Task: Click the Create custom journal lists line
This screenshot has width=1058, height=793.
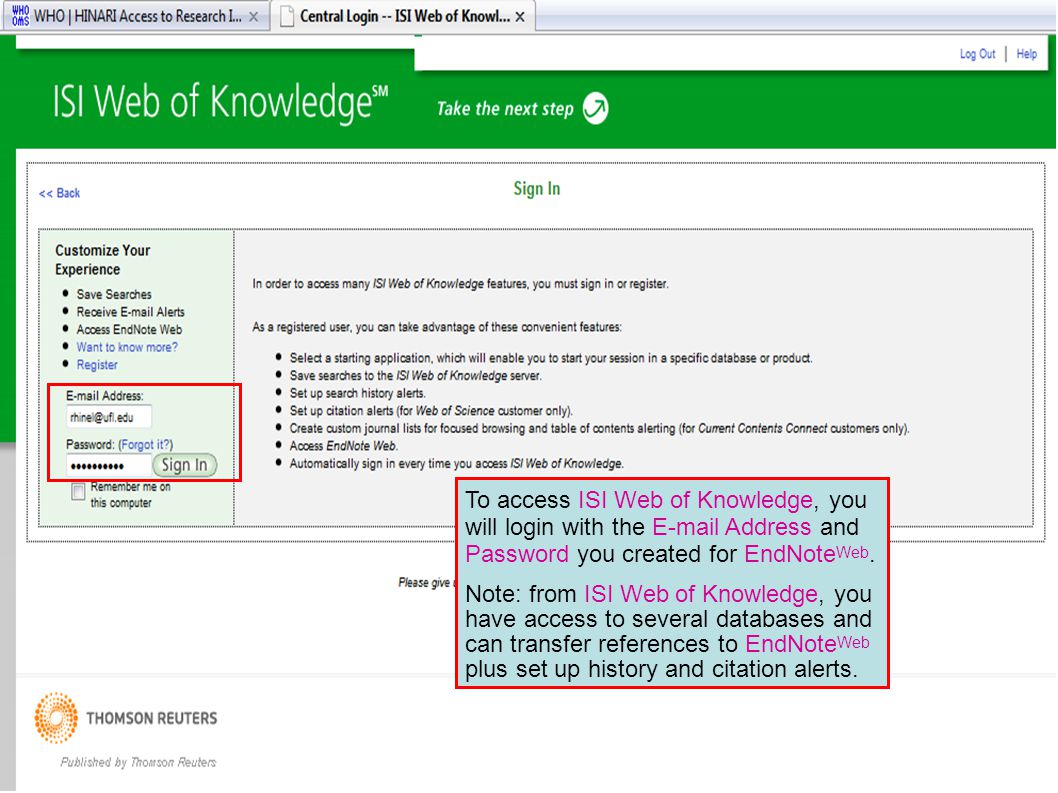Action: [599, 428]
